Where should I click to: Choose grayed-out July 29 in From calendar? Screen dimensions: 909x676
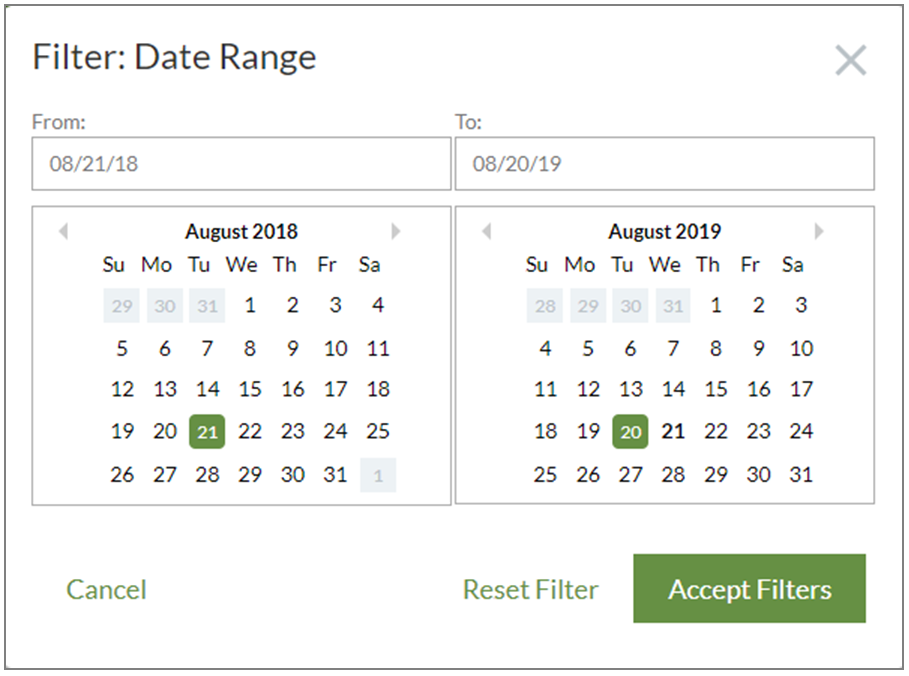click(122, 306)
